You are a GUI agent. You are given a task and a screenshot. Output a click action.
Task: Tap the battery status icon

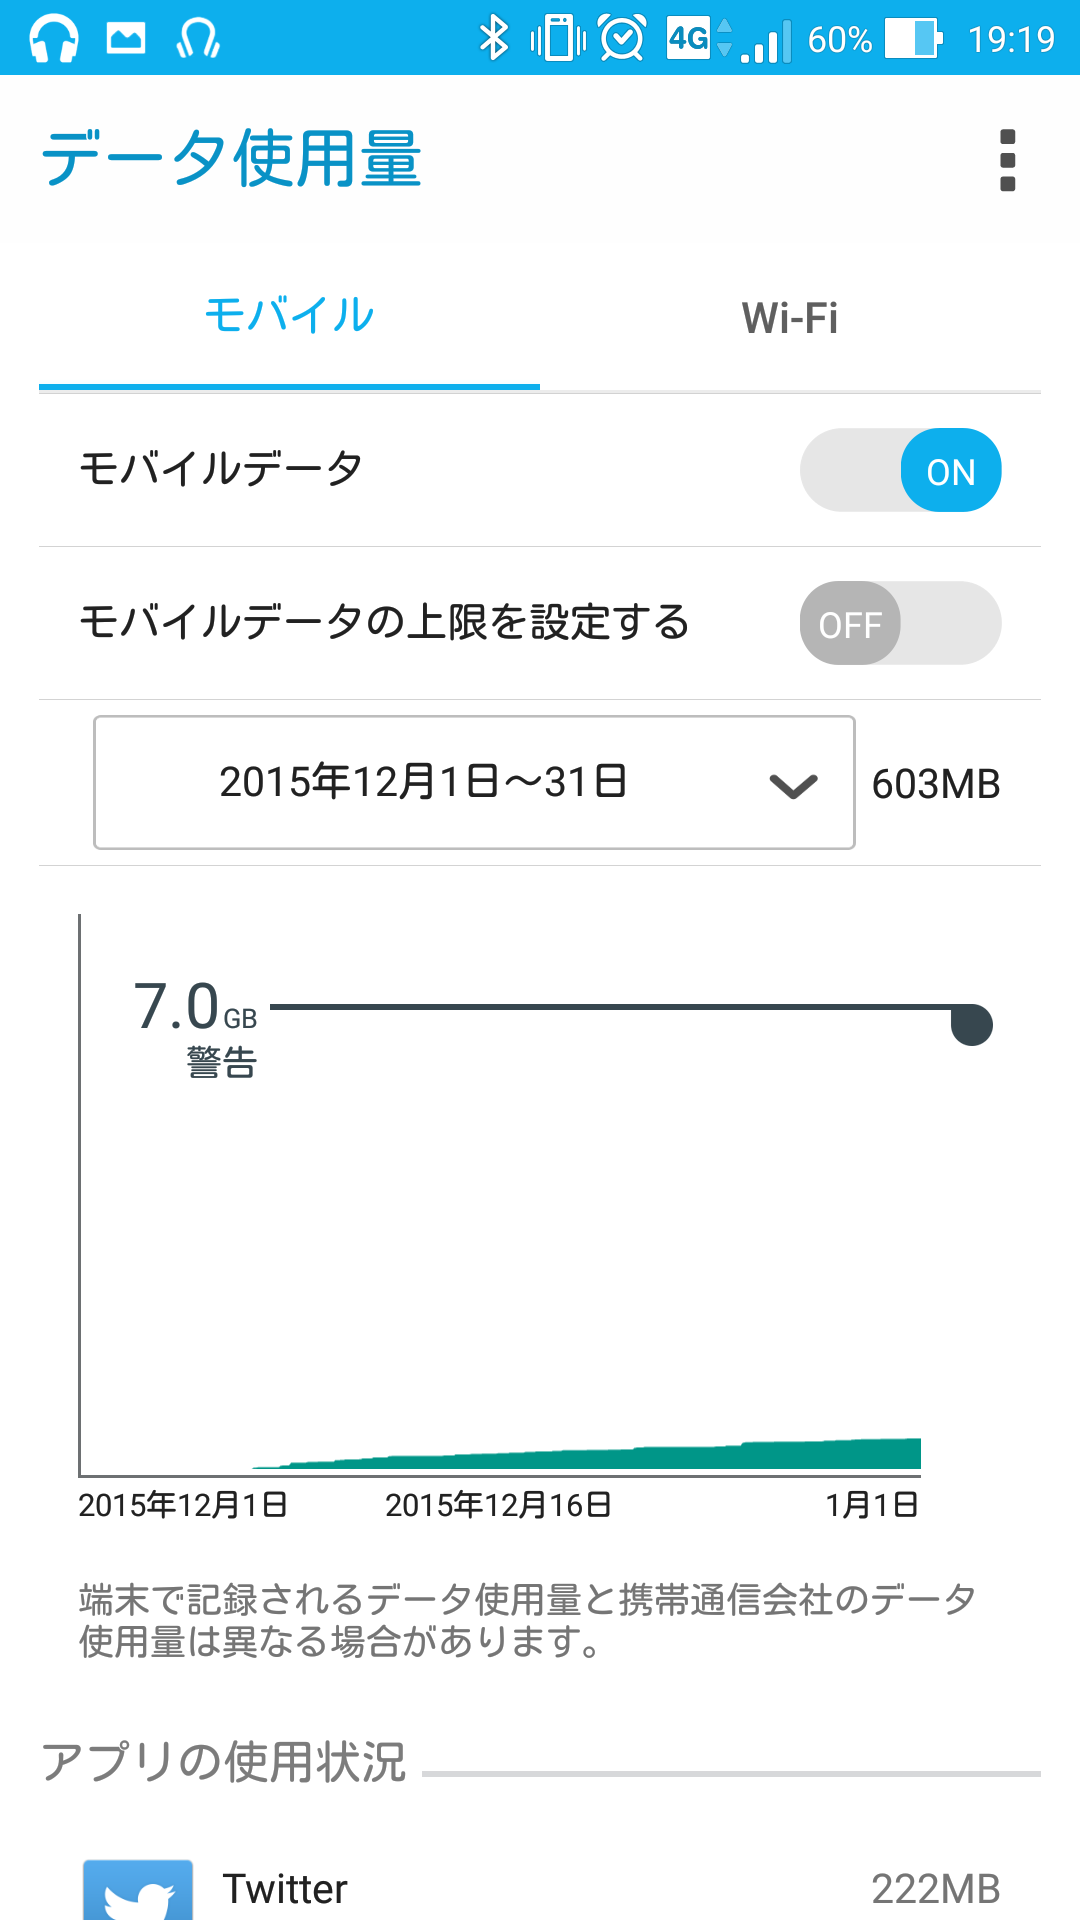pos(912,39)
